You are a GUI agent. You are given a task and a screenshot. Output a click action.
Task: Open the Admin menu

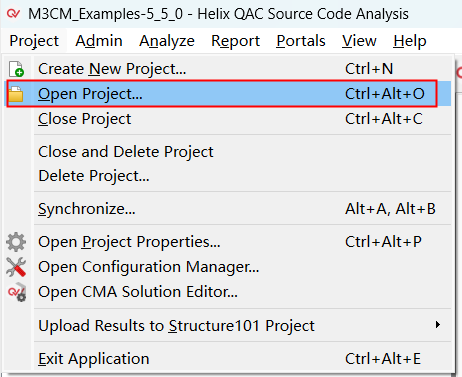point(99,41)
